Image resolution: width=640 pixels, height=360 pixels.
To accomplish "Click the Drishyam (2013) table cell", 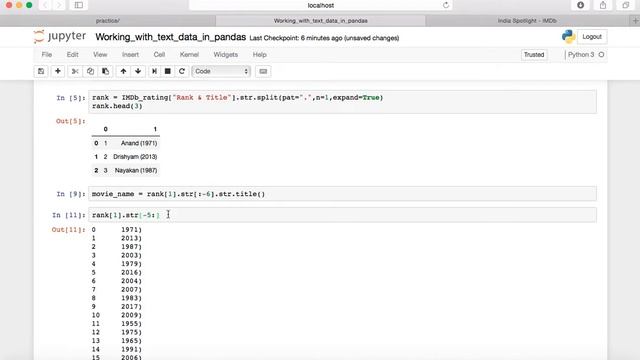I will point(135,157).
